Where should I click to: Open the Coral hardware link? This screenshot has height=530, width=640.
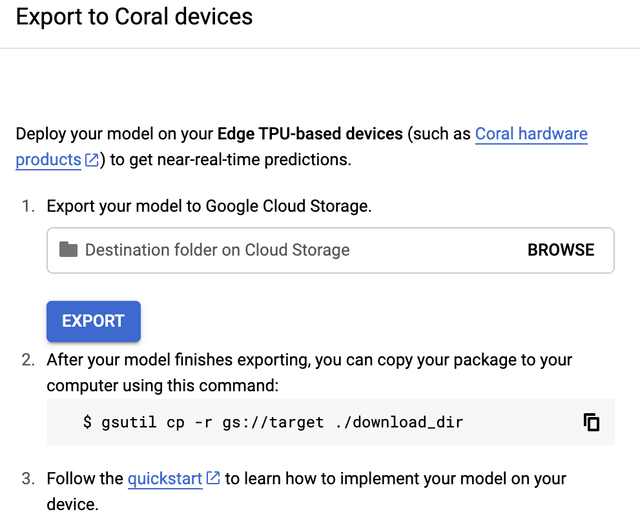531,134
